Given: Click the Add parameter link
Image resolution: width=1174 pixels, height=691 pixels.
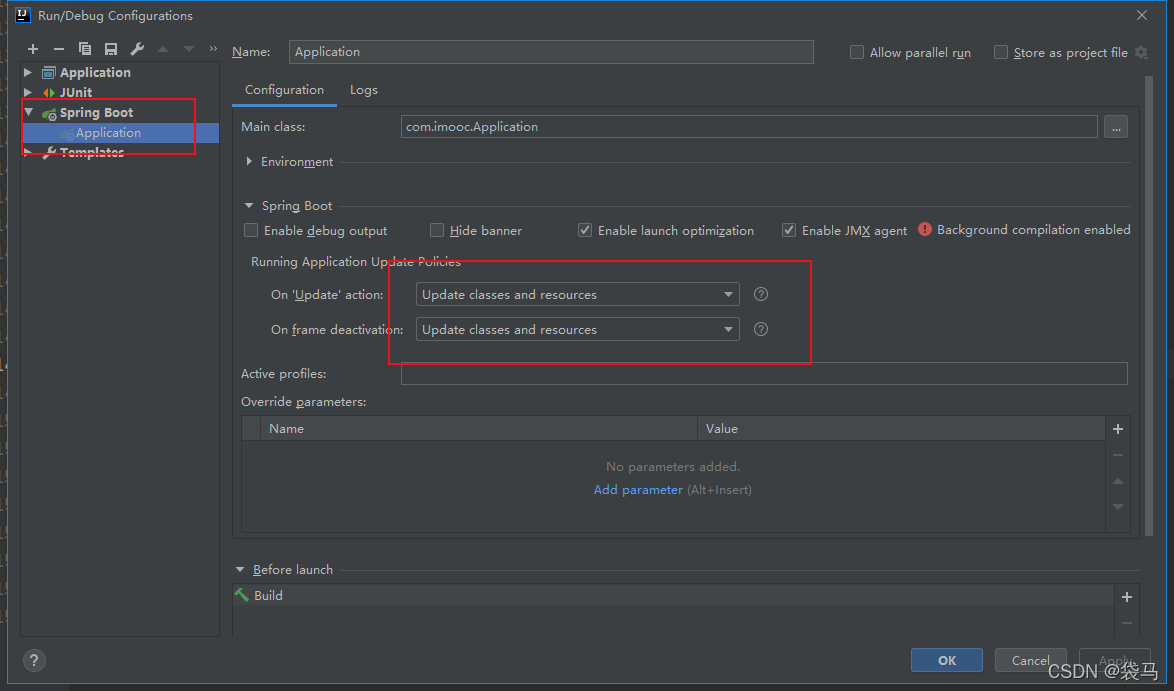Looking at the screenshot, I should click(x=638, y=489).
